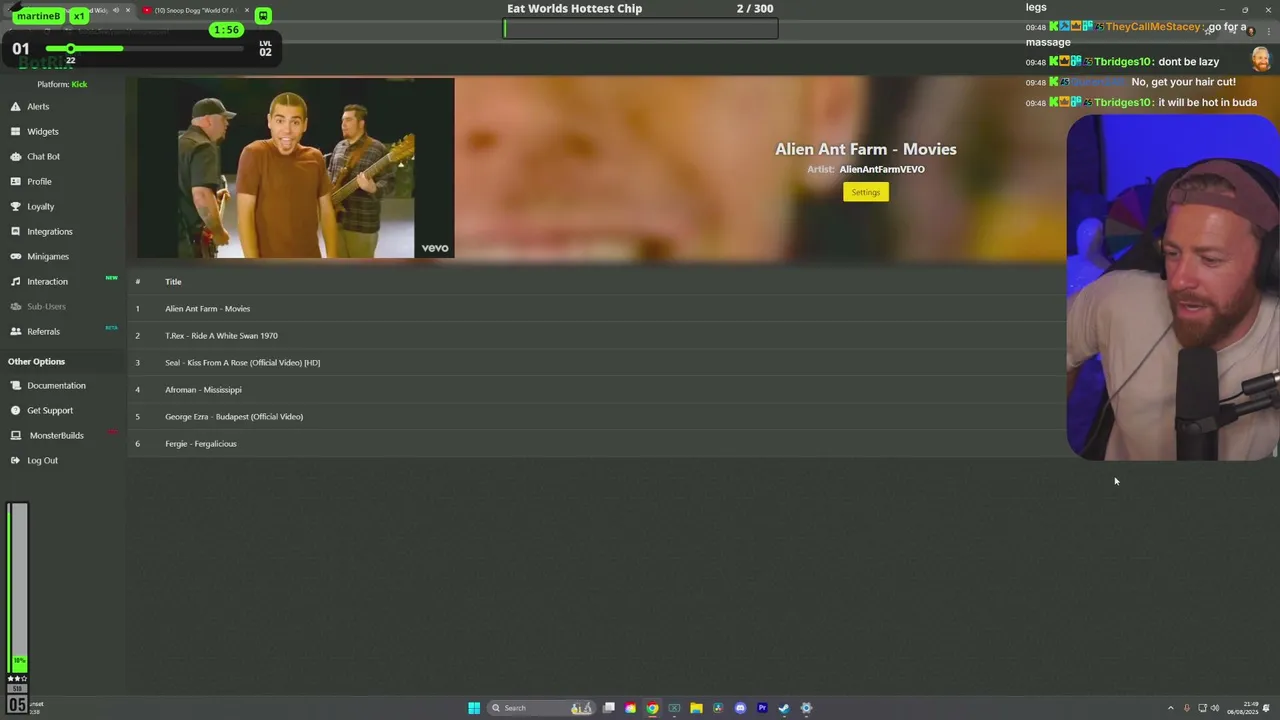Open the Profile page
Screen dimensions: 1280x720
tap(39, 181)
